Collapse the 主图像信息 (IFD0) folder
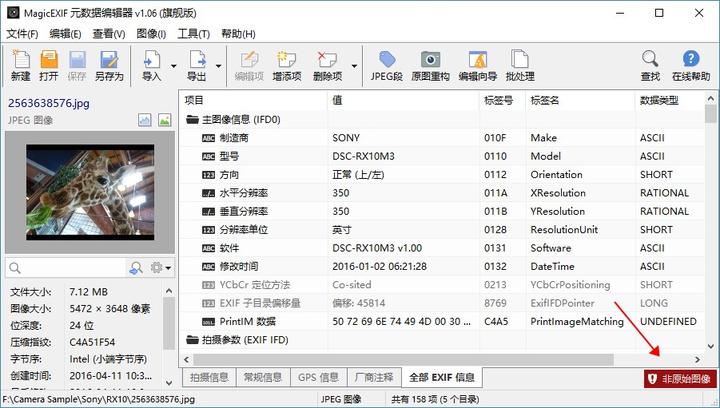This screenshot has width=720, height=408. click(192, 120)
